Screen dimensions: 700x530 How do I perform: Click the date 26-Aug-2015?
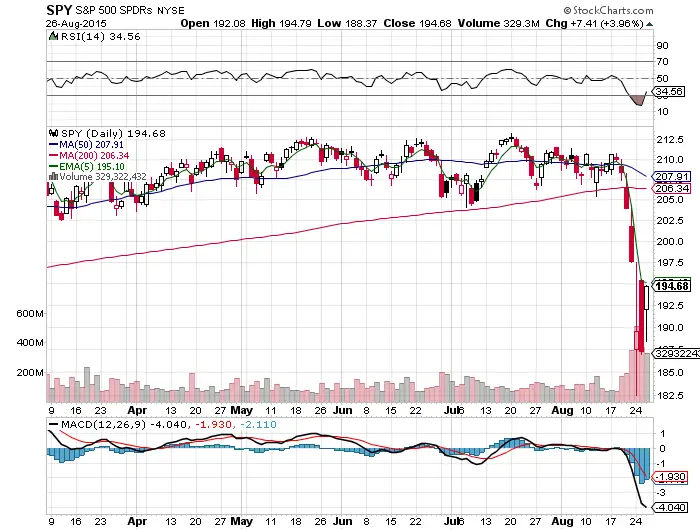pos(76,24)
